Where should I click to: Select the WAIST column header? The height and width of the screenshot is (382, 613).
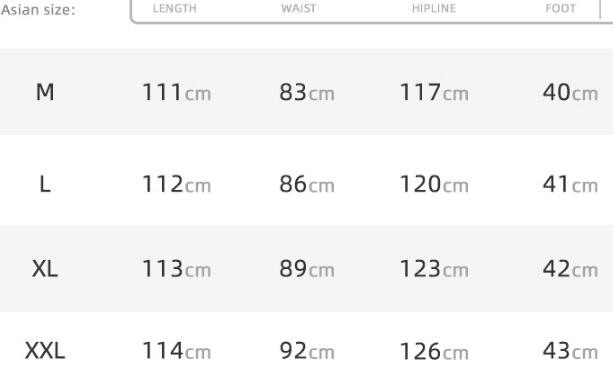coord(298,9)
